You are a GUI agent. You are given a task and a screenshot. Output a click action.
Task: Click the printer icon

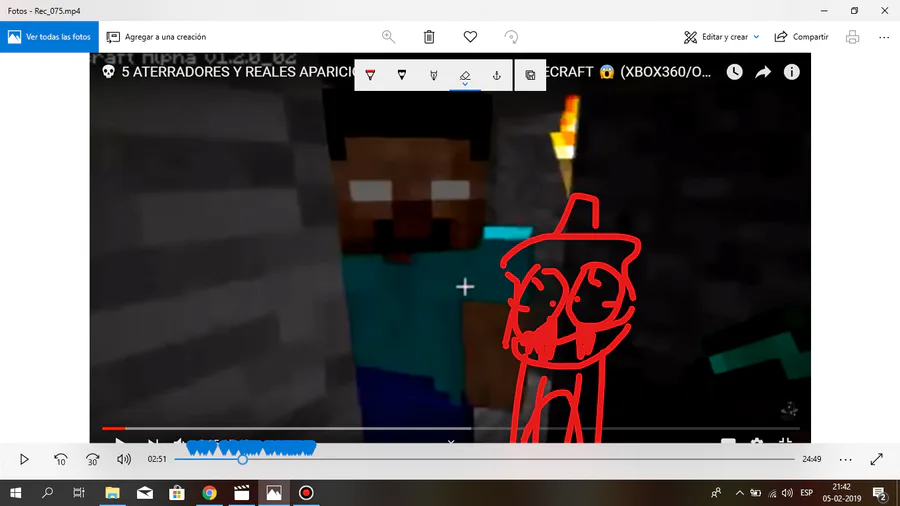click(x=852, y=37)
